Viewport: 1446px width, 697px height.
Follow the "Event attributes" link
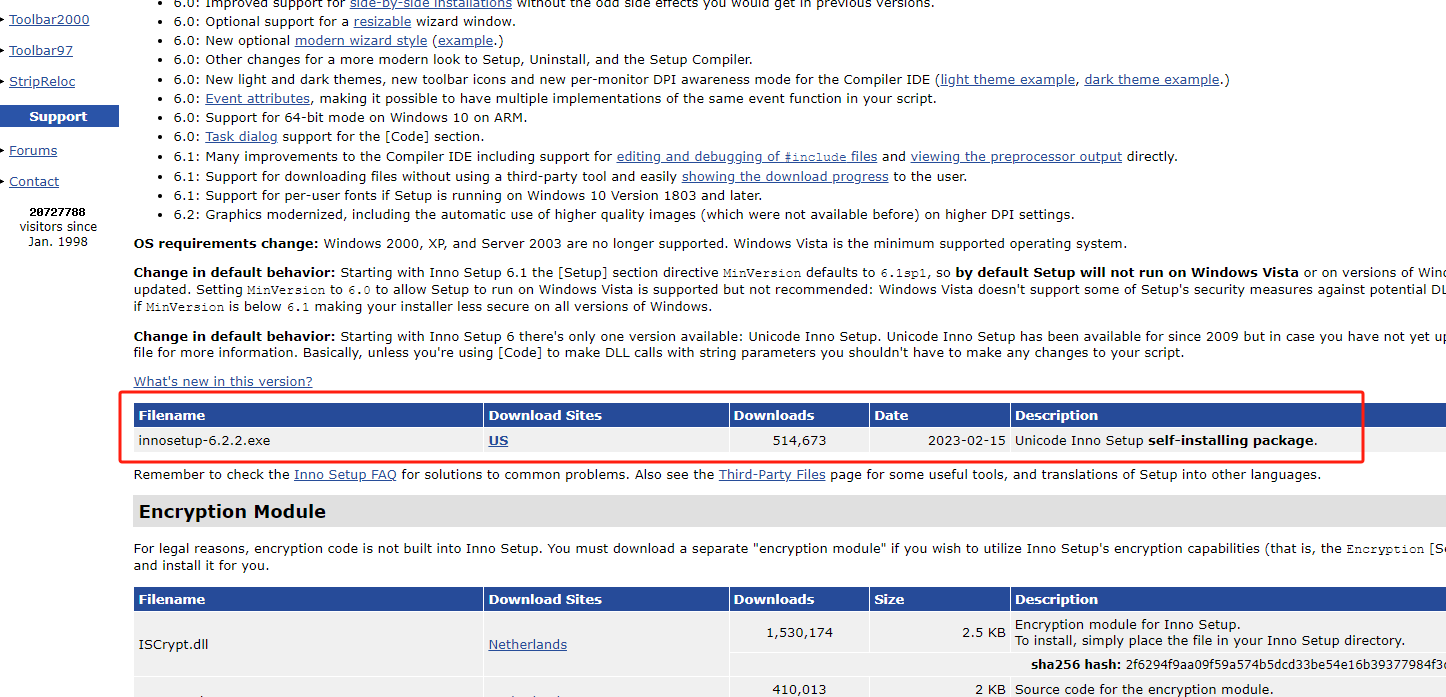(x=258, y=98)
